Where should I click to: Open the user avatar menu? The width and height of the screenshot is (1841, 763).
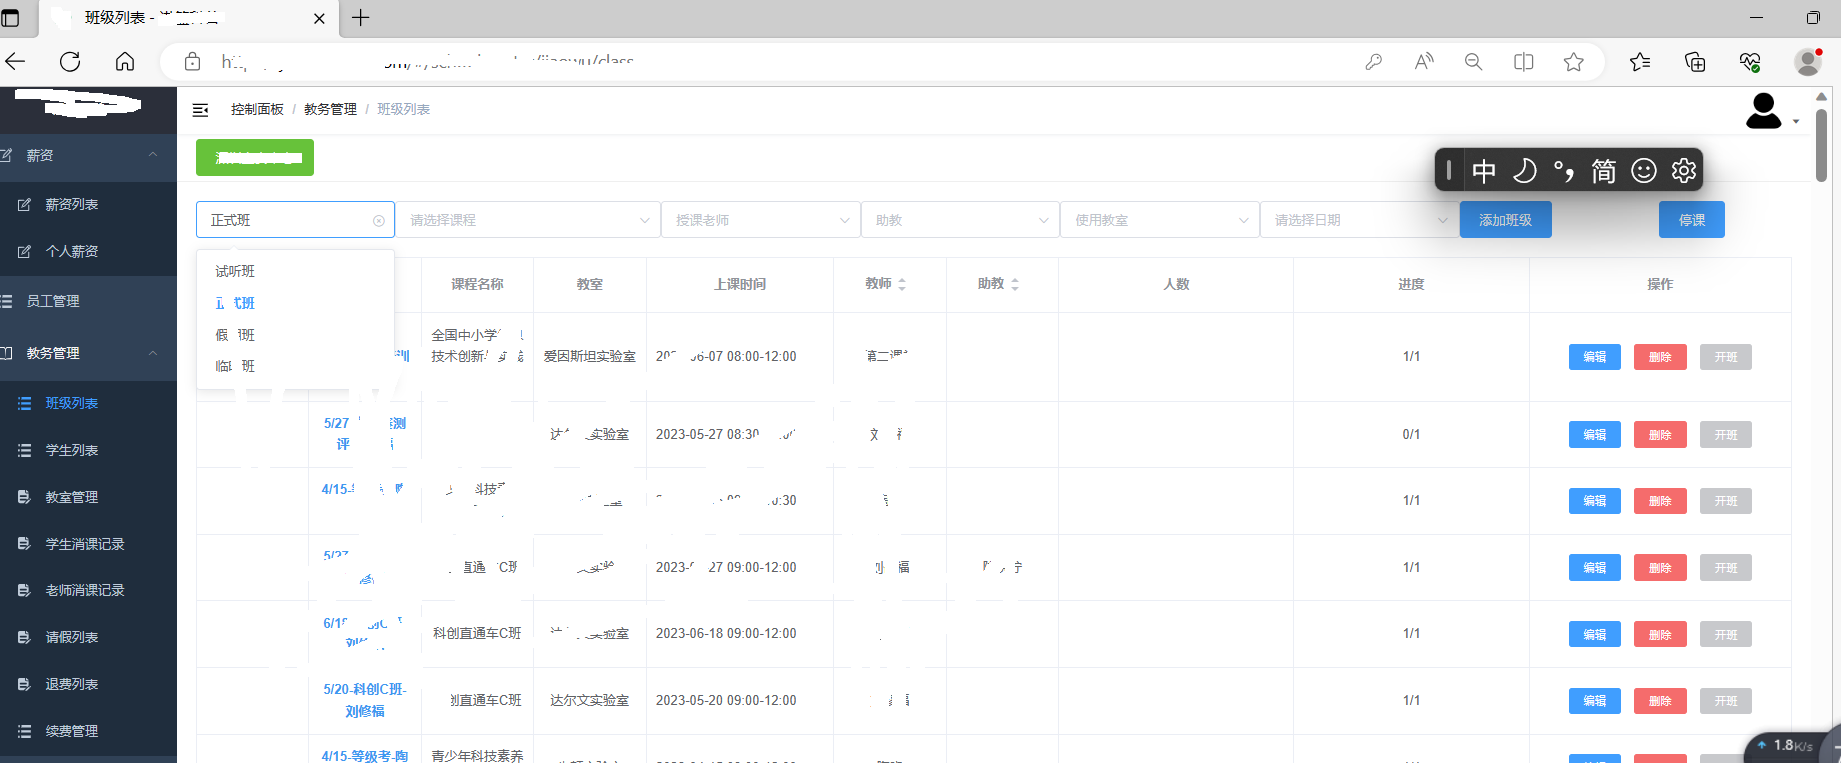pyautogui.click(x=1771, y=111)
